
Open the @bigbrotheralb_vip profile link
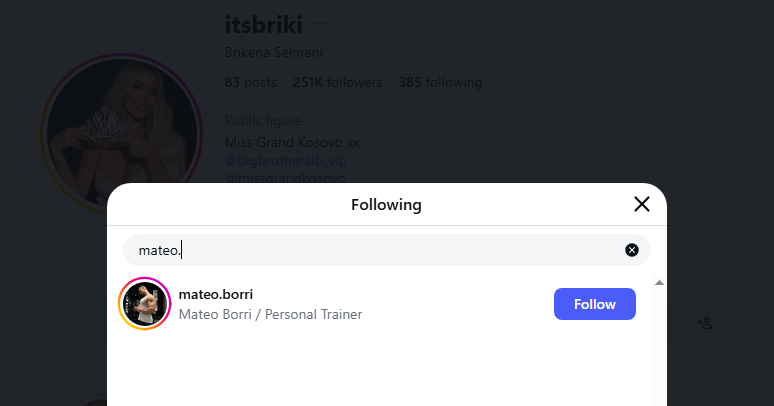pos(286,160)
